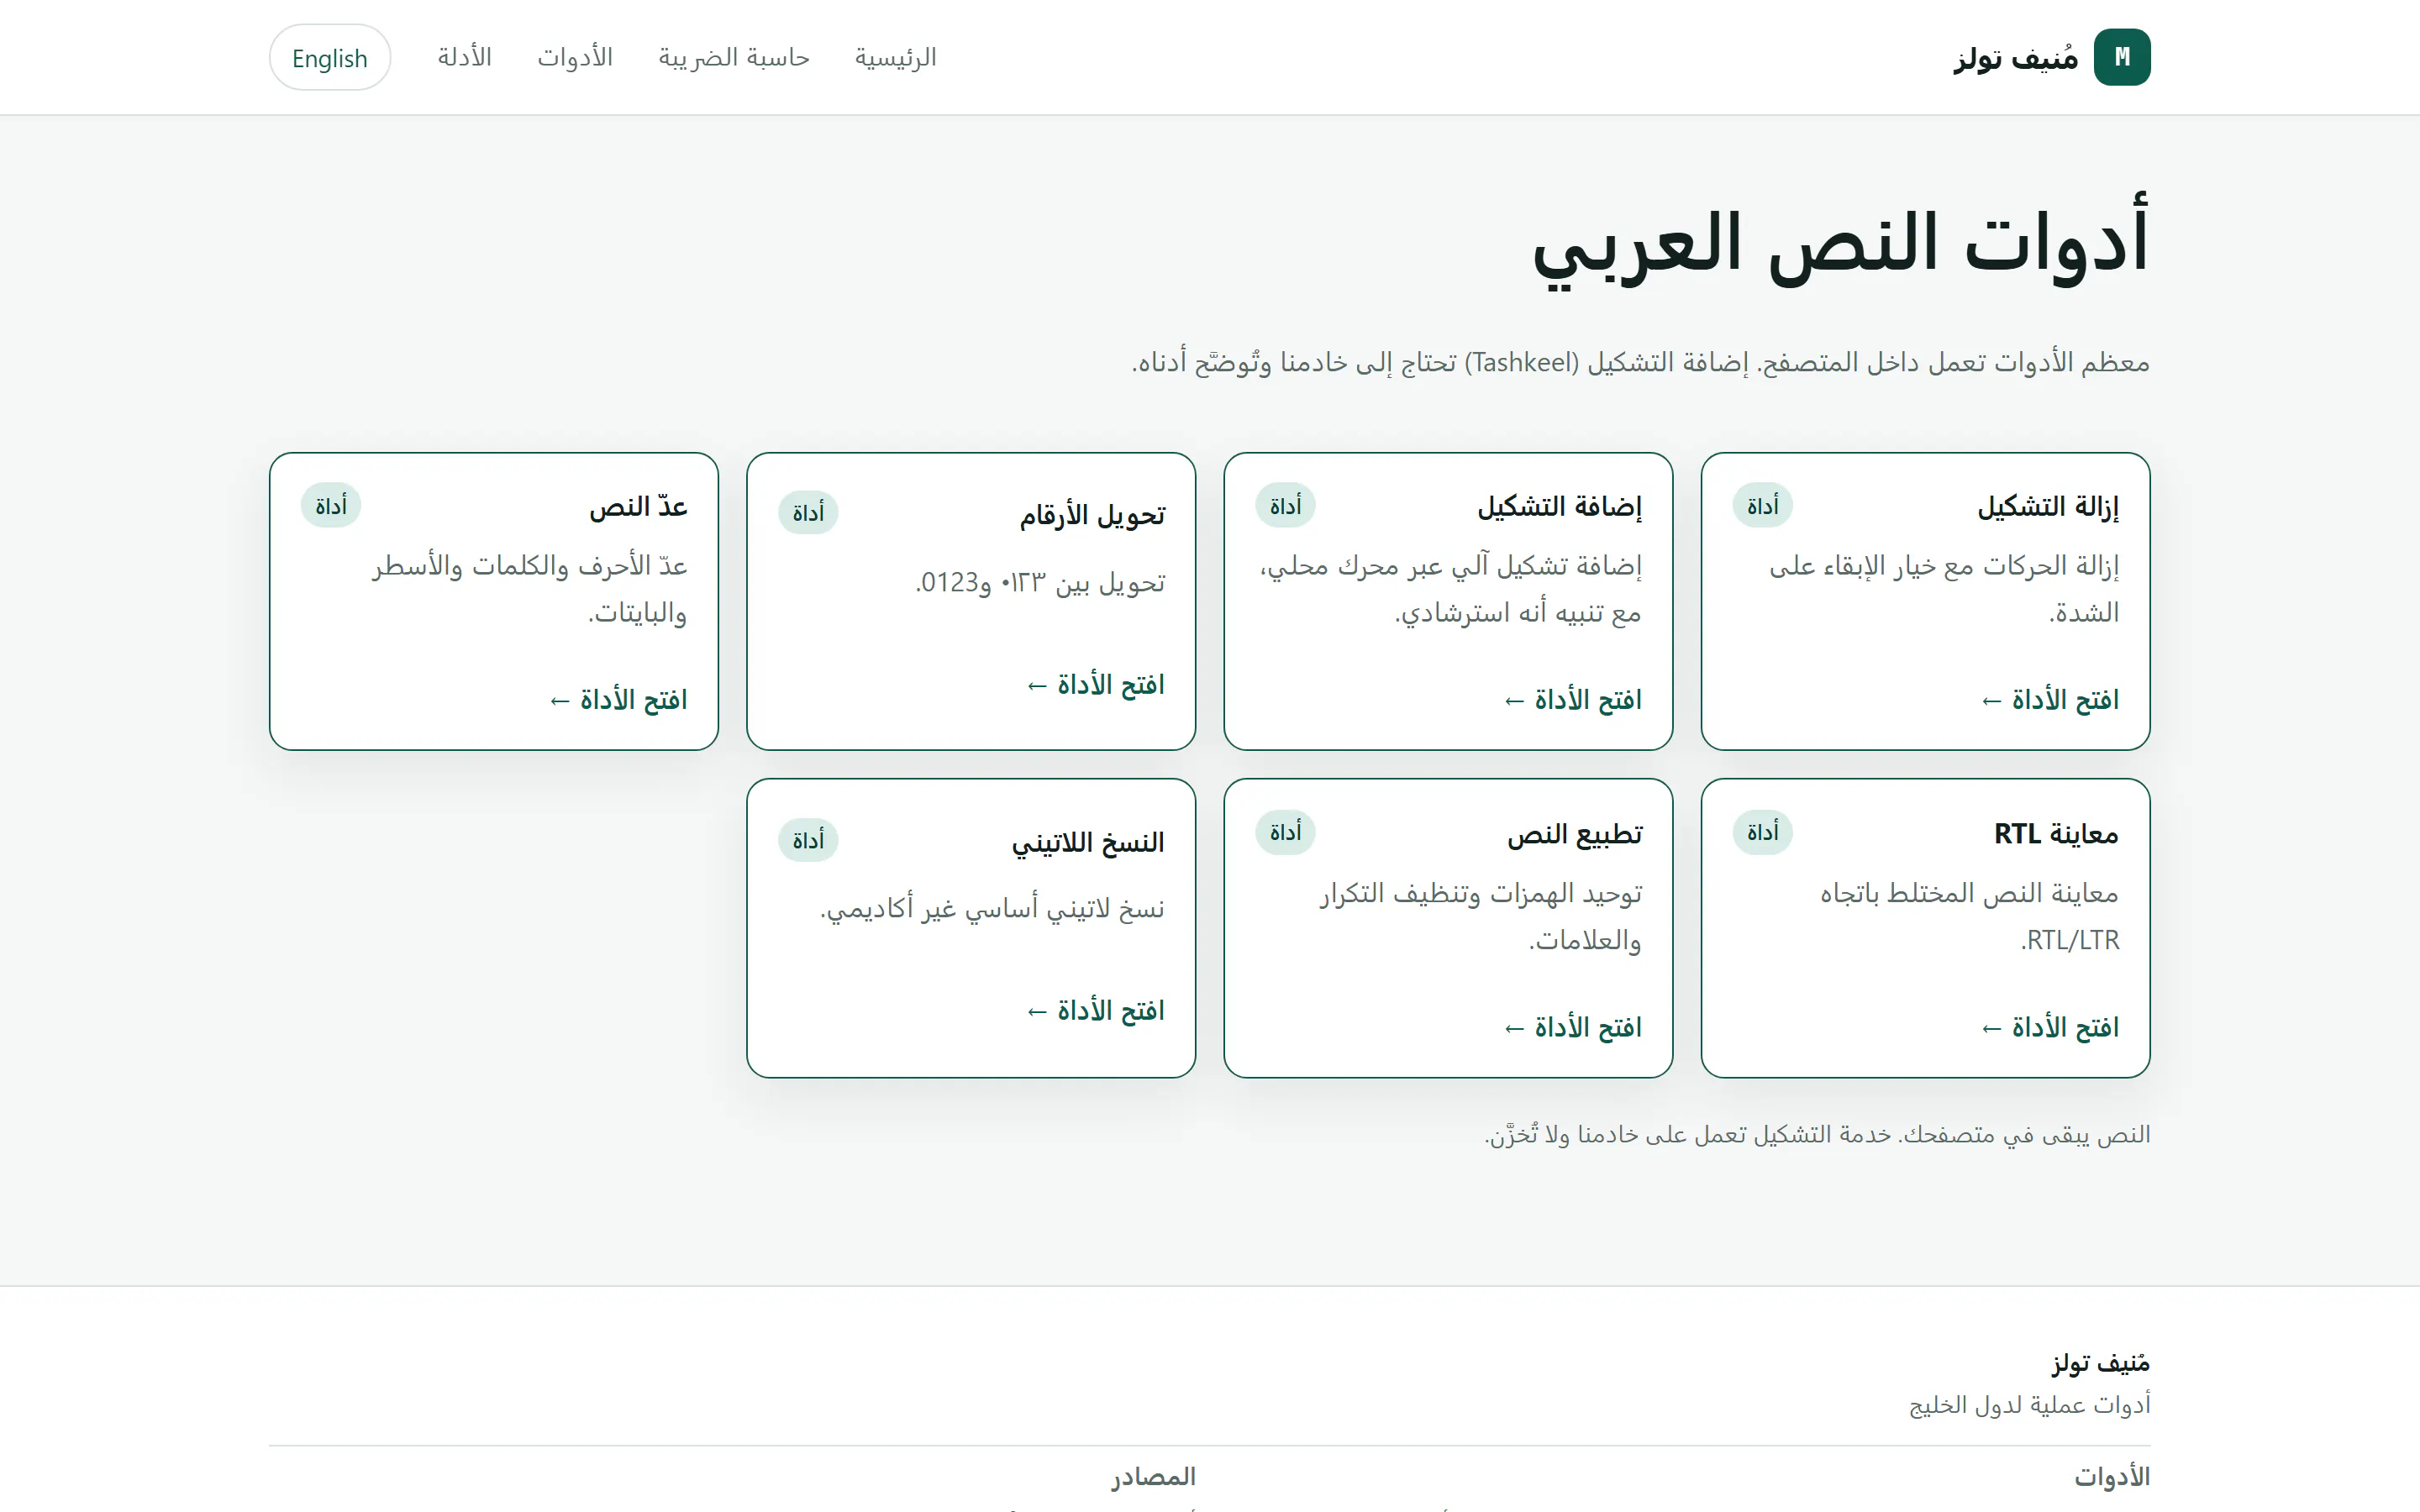Click the أداة badge on تطبيع النص card
Screen dimensions: 2420x1512
click(x=1286, y=832)
